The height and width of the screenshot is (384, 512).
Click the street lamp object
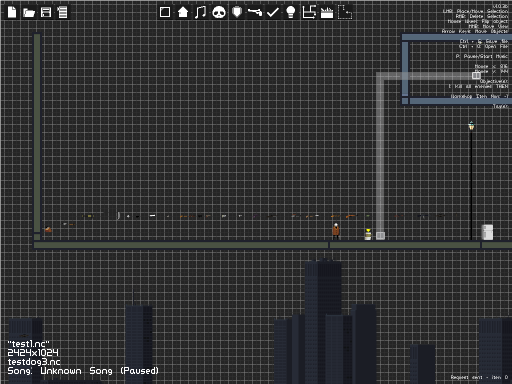tap(471, 180)
